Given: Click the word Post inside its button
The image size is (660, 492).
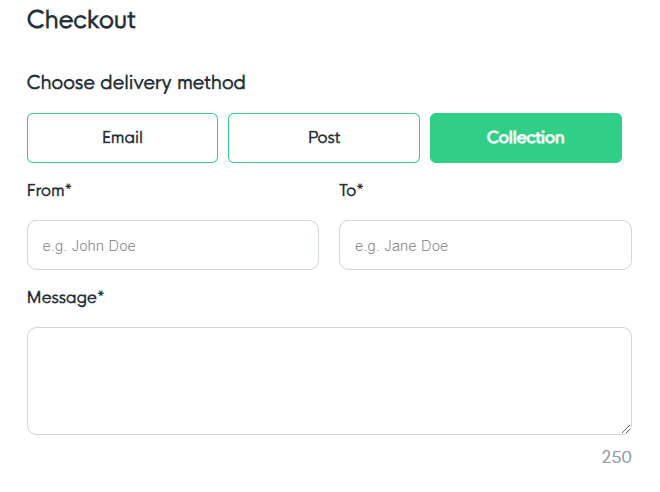Looking at the screenshot, I should [x=324, y=138].
